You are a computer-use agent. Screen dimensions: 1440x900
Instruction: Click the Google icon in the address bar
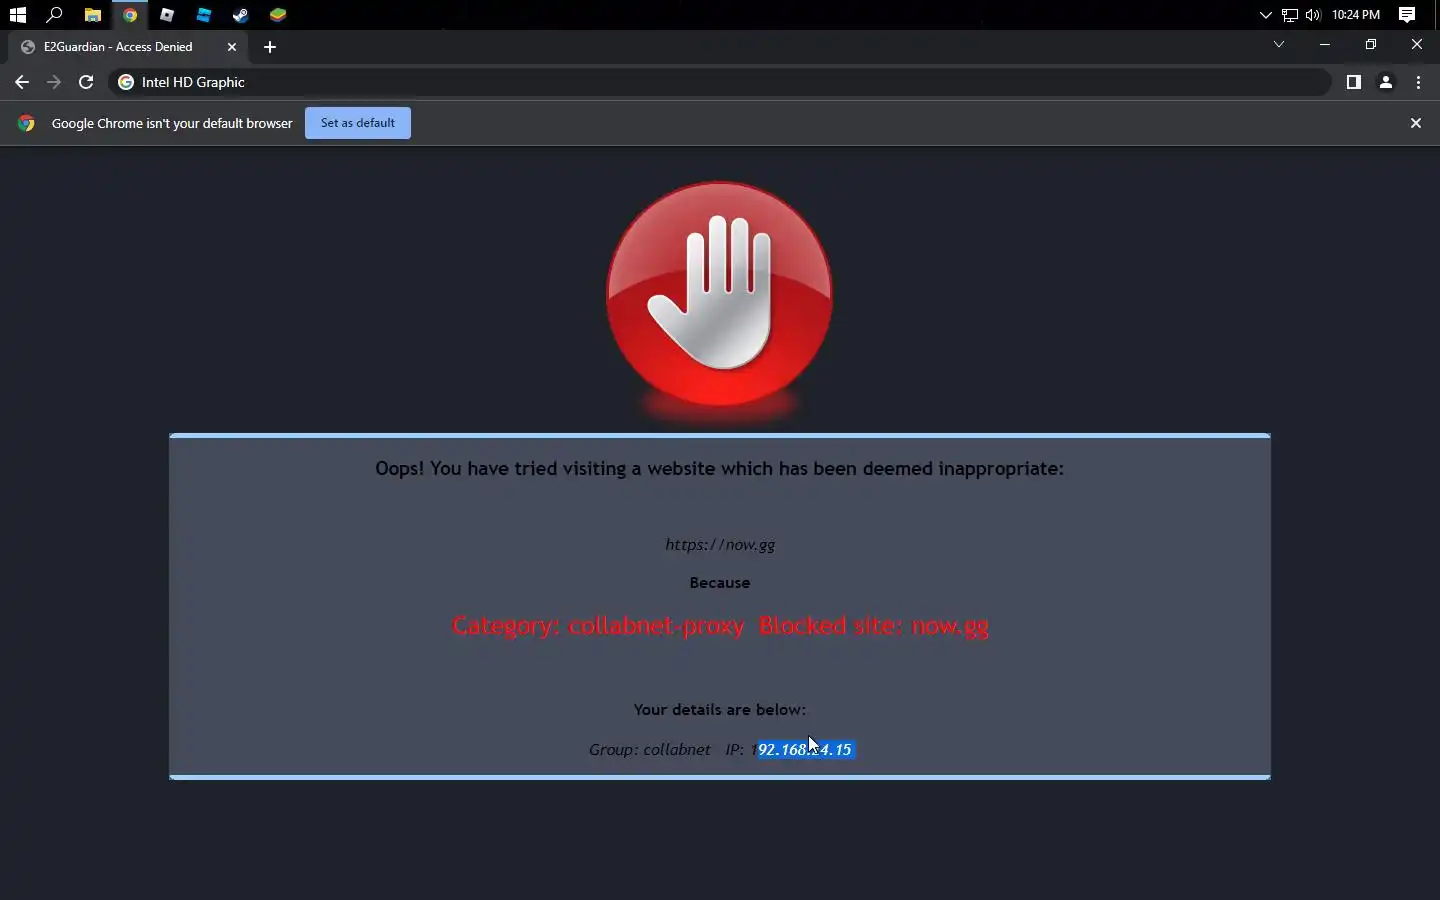coord(126,82)
